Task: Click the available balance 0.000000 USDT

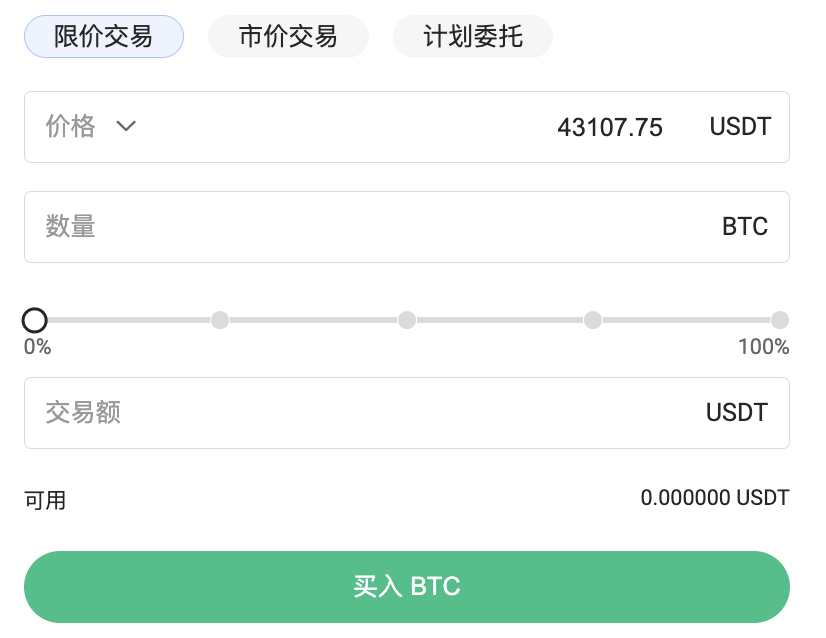Action: 715,497
